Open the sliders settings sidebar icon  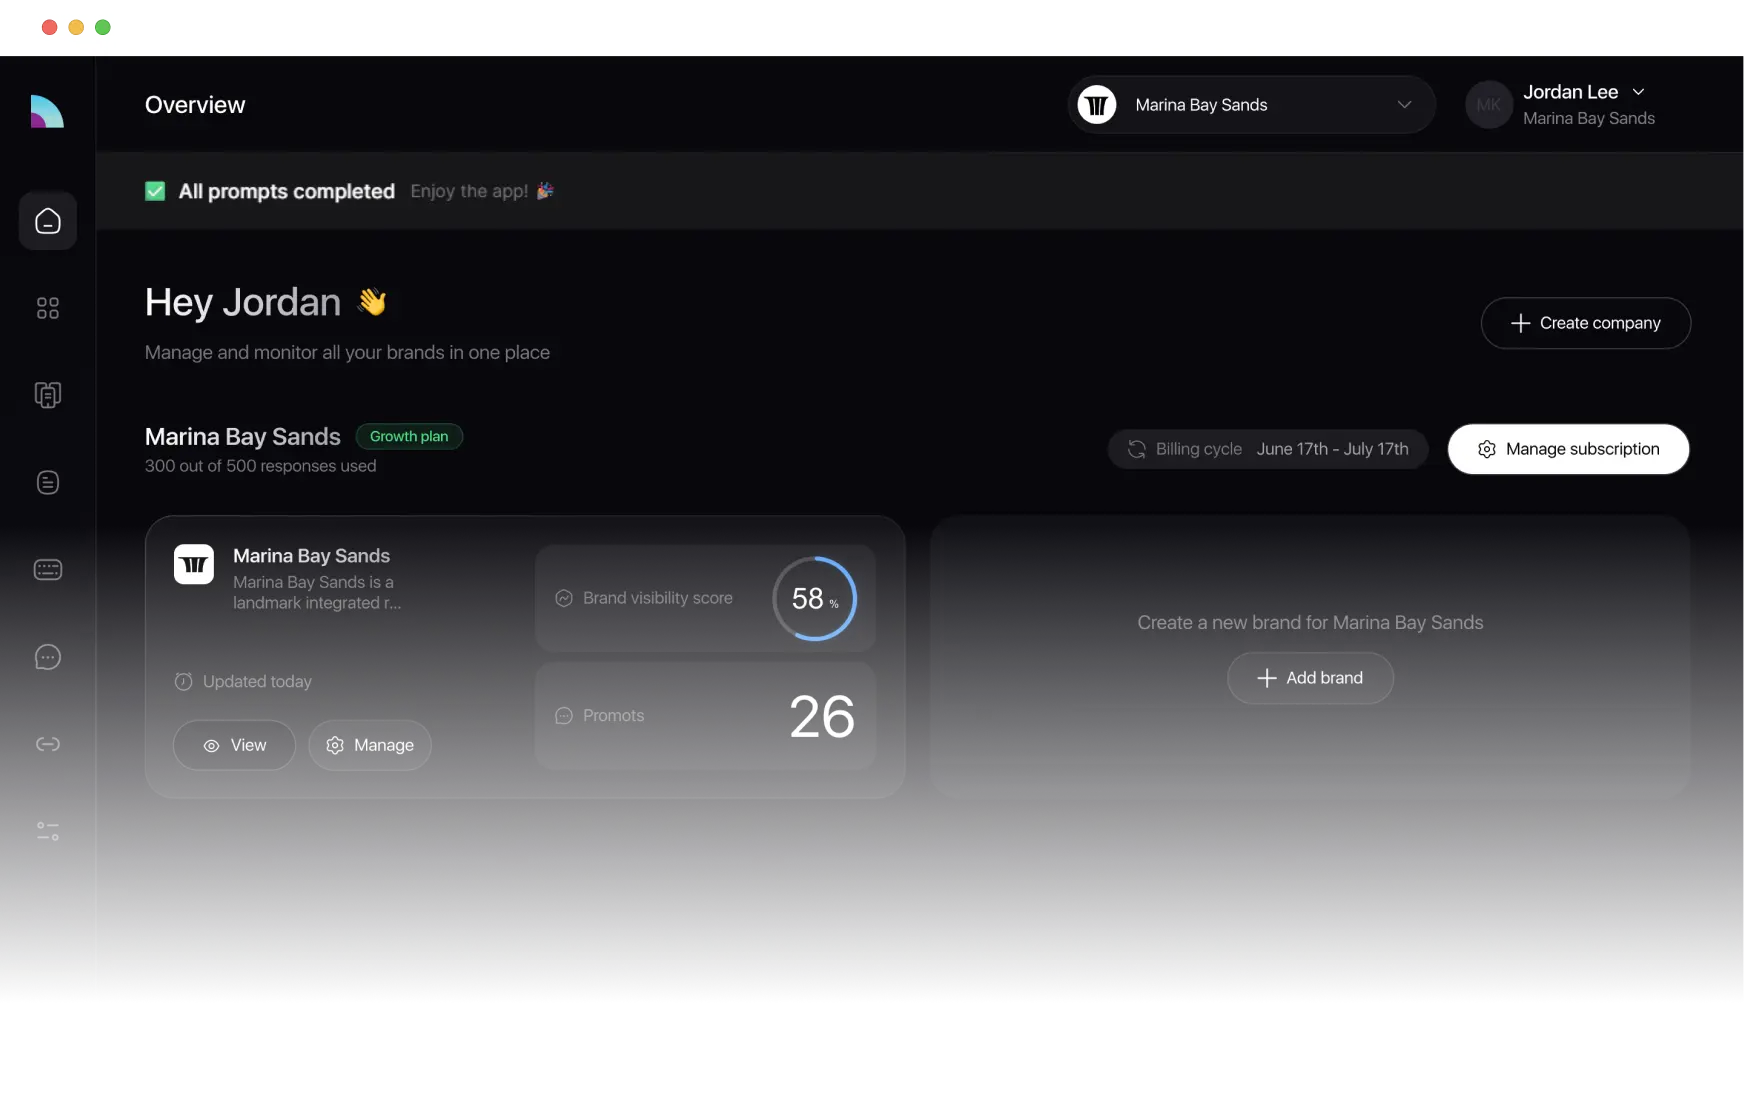pos(48,831)
